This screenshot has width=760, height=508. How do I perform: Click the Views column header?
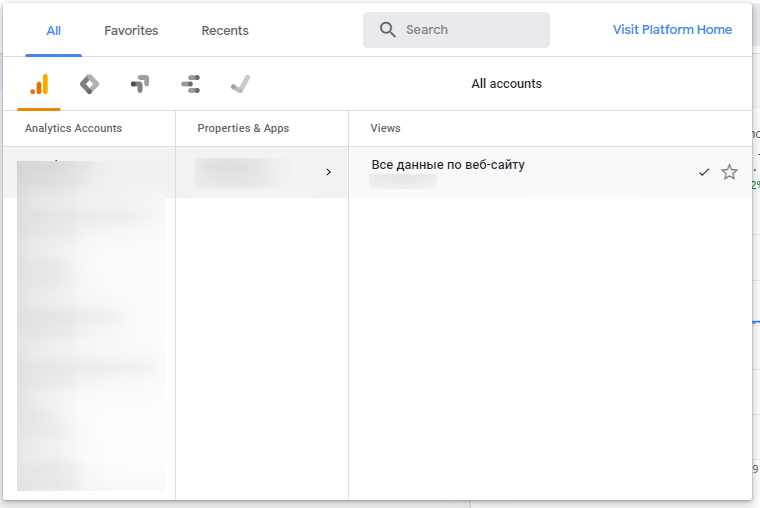tap(385, 128)
